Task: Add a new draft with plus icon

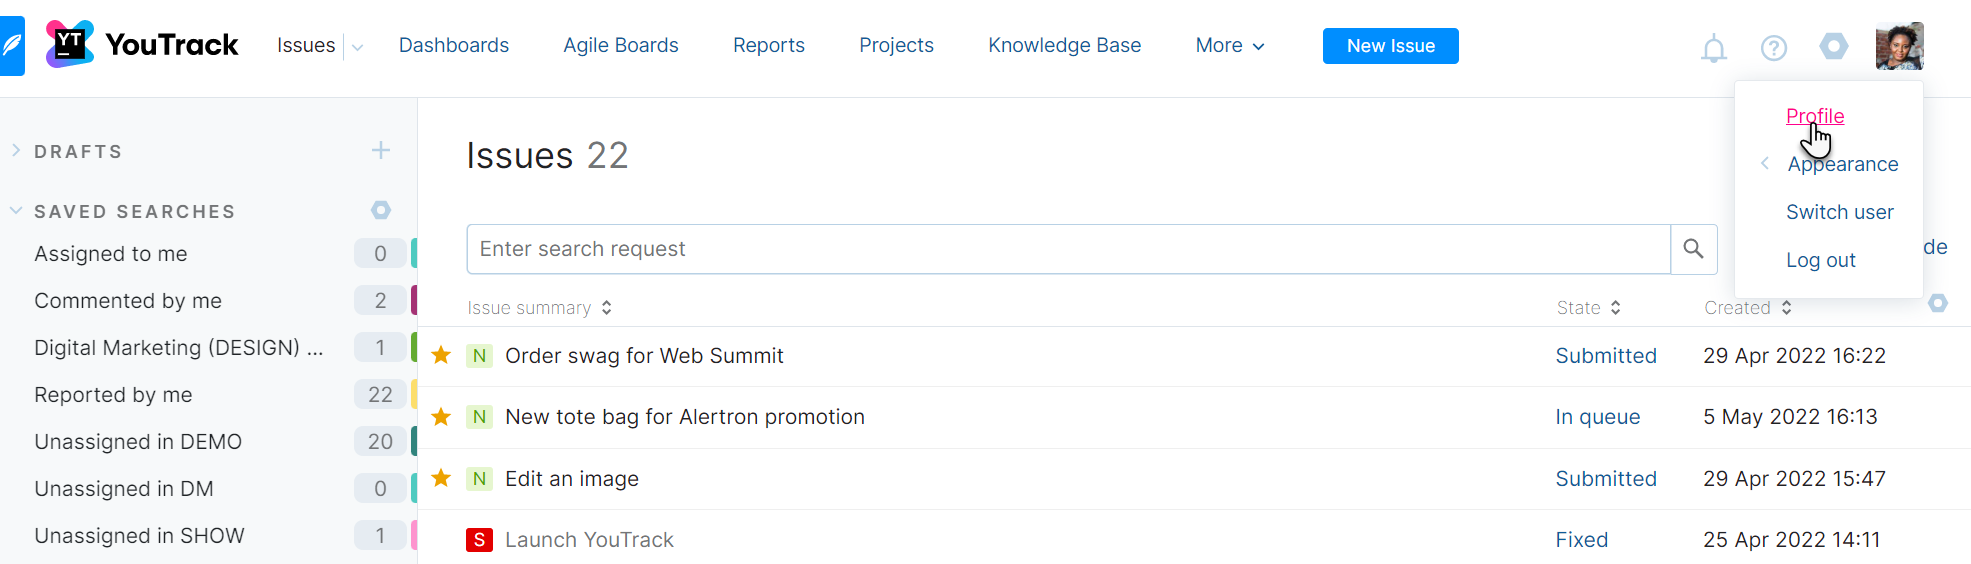Action: click(381, 151)
